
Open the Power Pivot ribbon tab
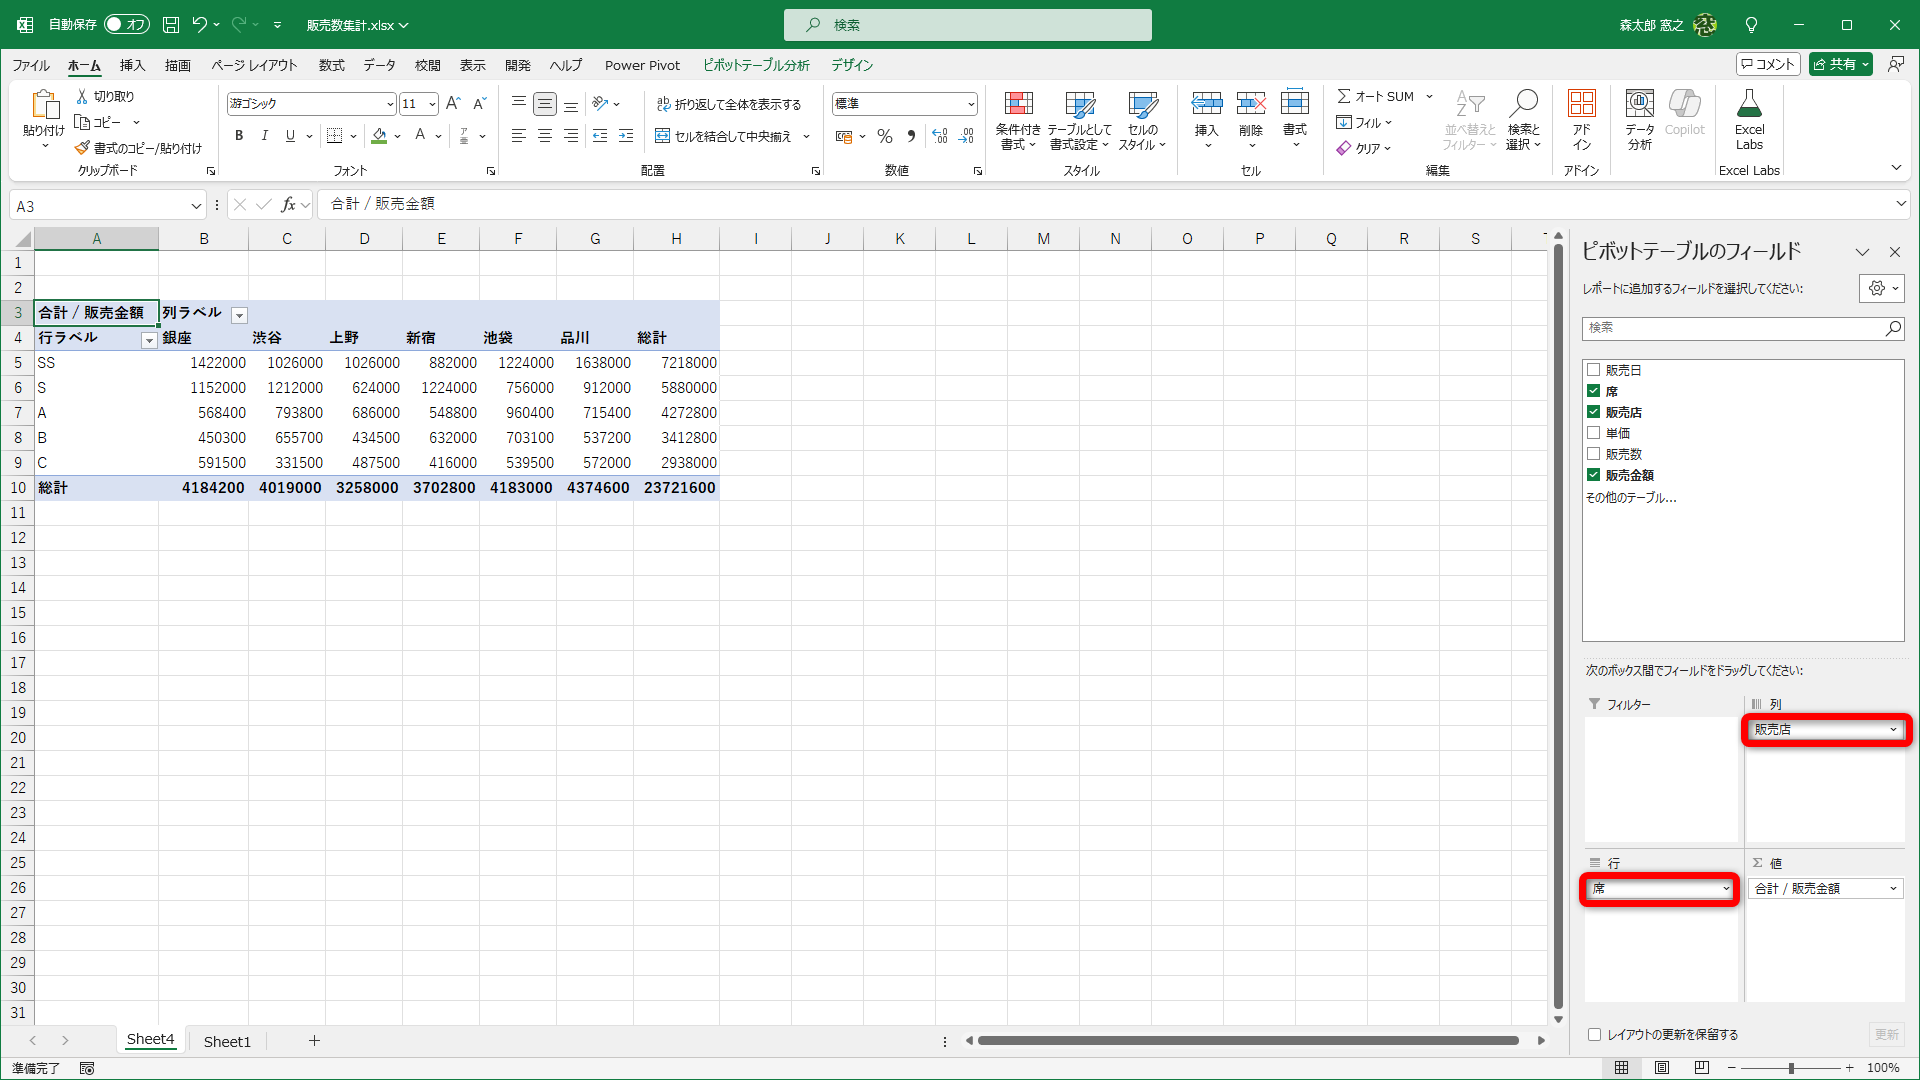coord(642,65)
